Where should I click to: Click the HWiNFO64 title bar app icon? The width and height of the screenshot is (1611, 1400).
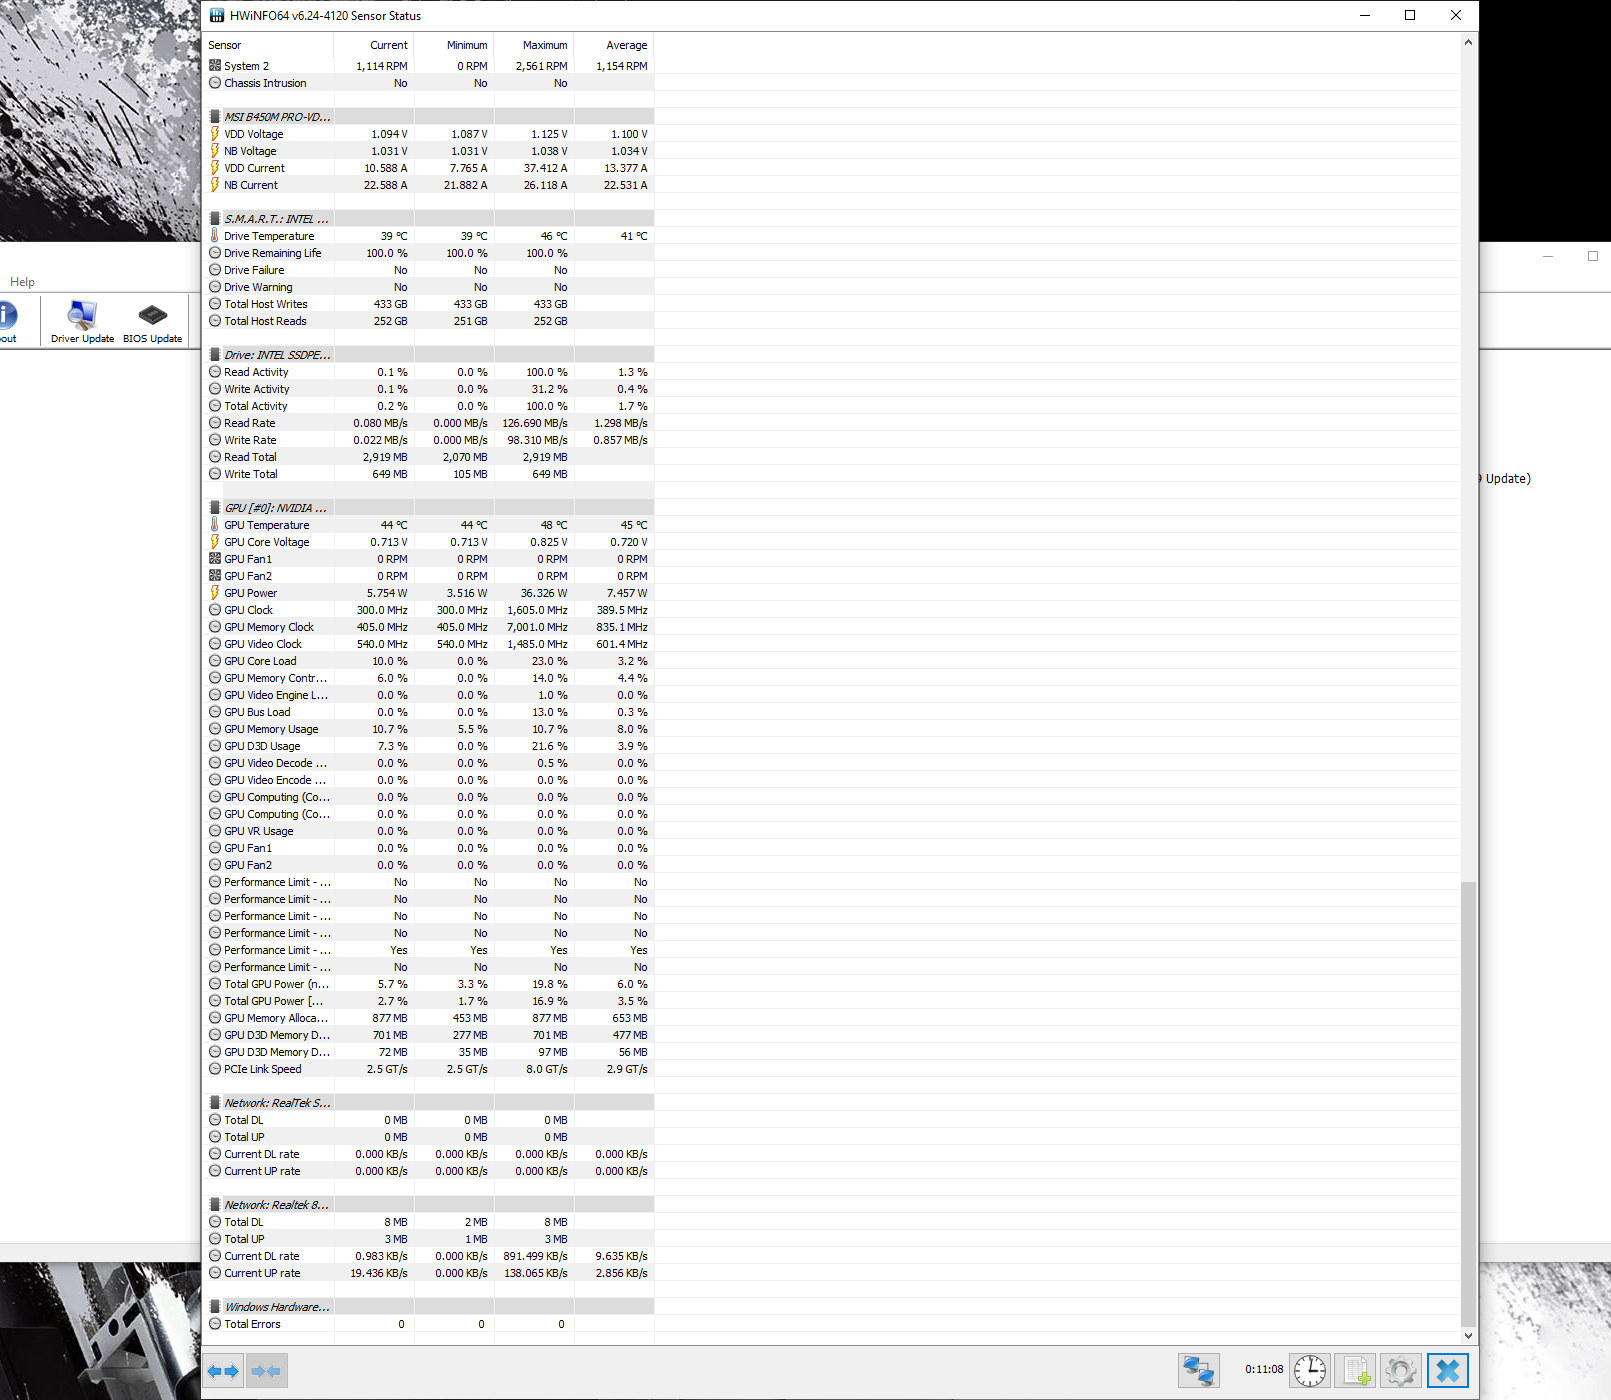click(x=217, y=15)
